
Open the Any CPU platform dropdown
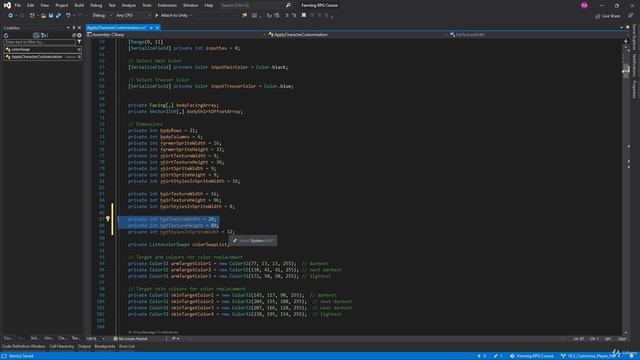133,16
